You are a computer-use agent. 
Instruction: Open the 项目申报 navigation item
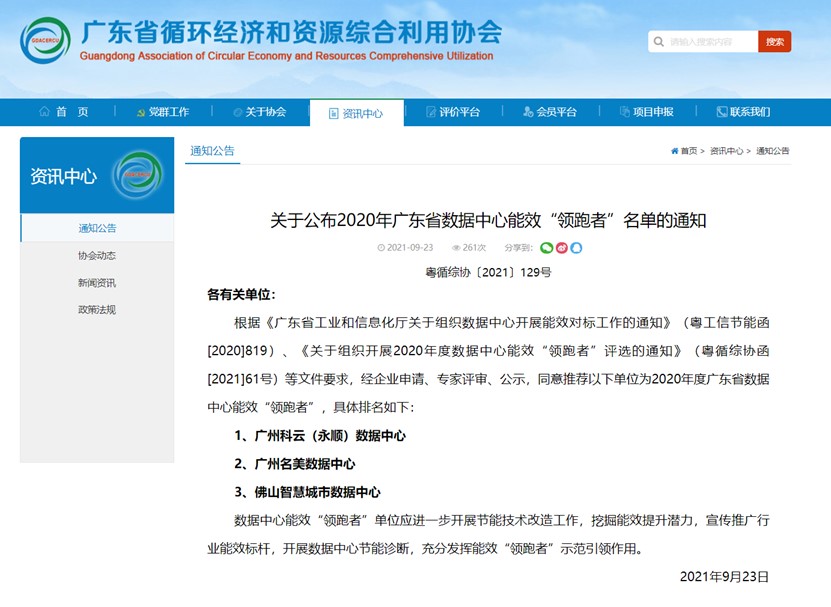click(646, 112)
